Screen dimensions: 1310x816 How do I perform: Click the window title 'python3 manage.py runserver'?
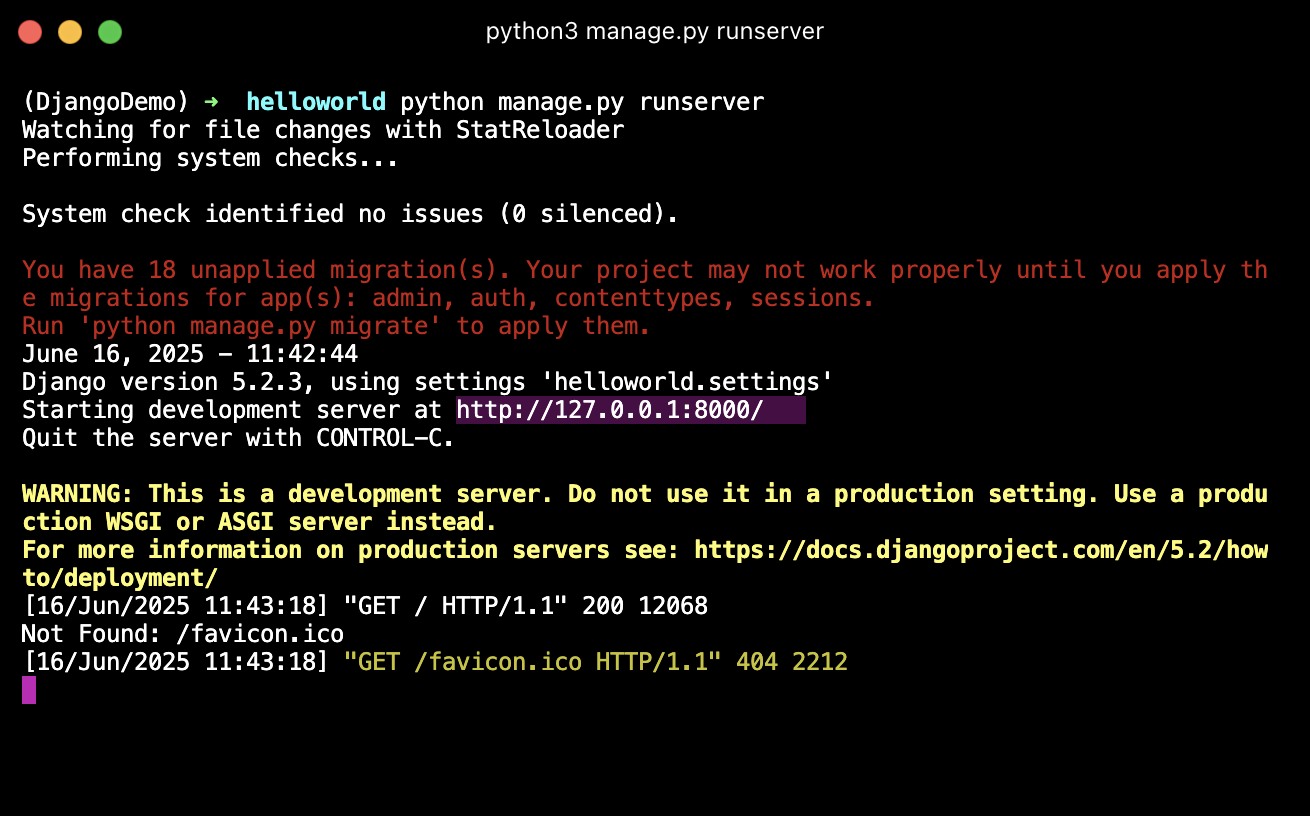655,32
